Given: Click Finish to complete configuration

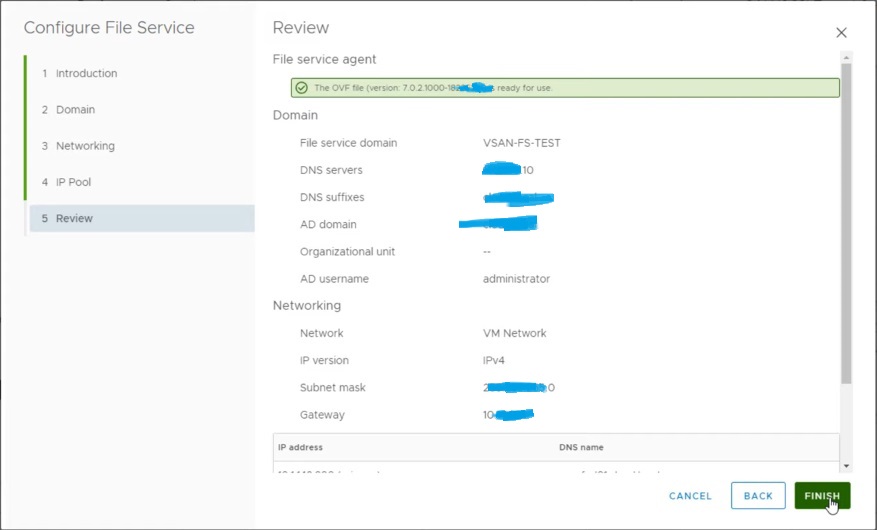Looking at the screenshot, I should pos(822,496).
